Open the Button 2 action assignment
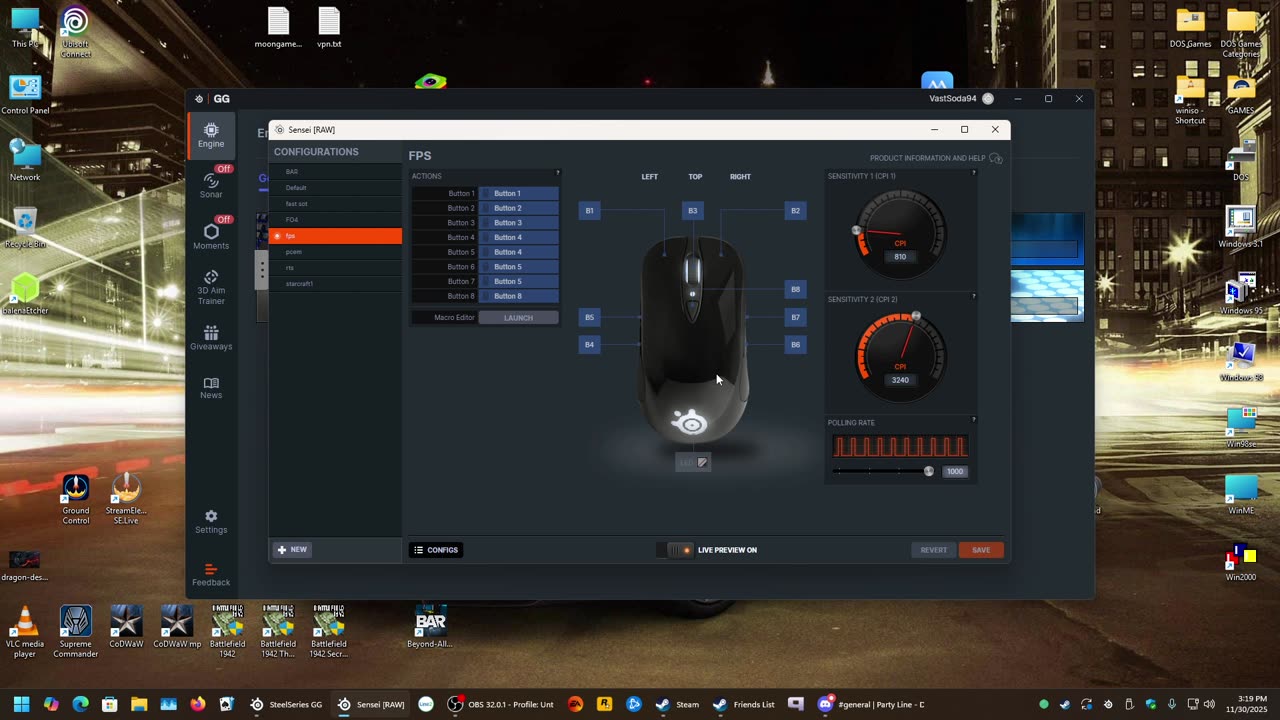Viewport: 1280px width, 720px height. [x=518, y=208]
